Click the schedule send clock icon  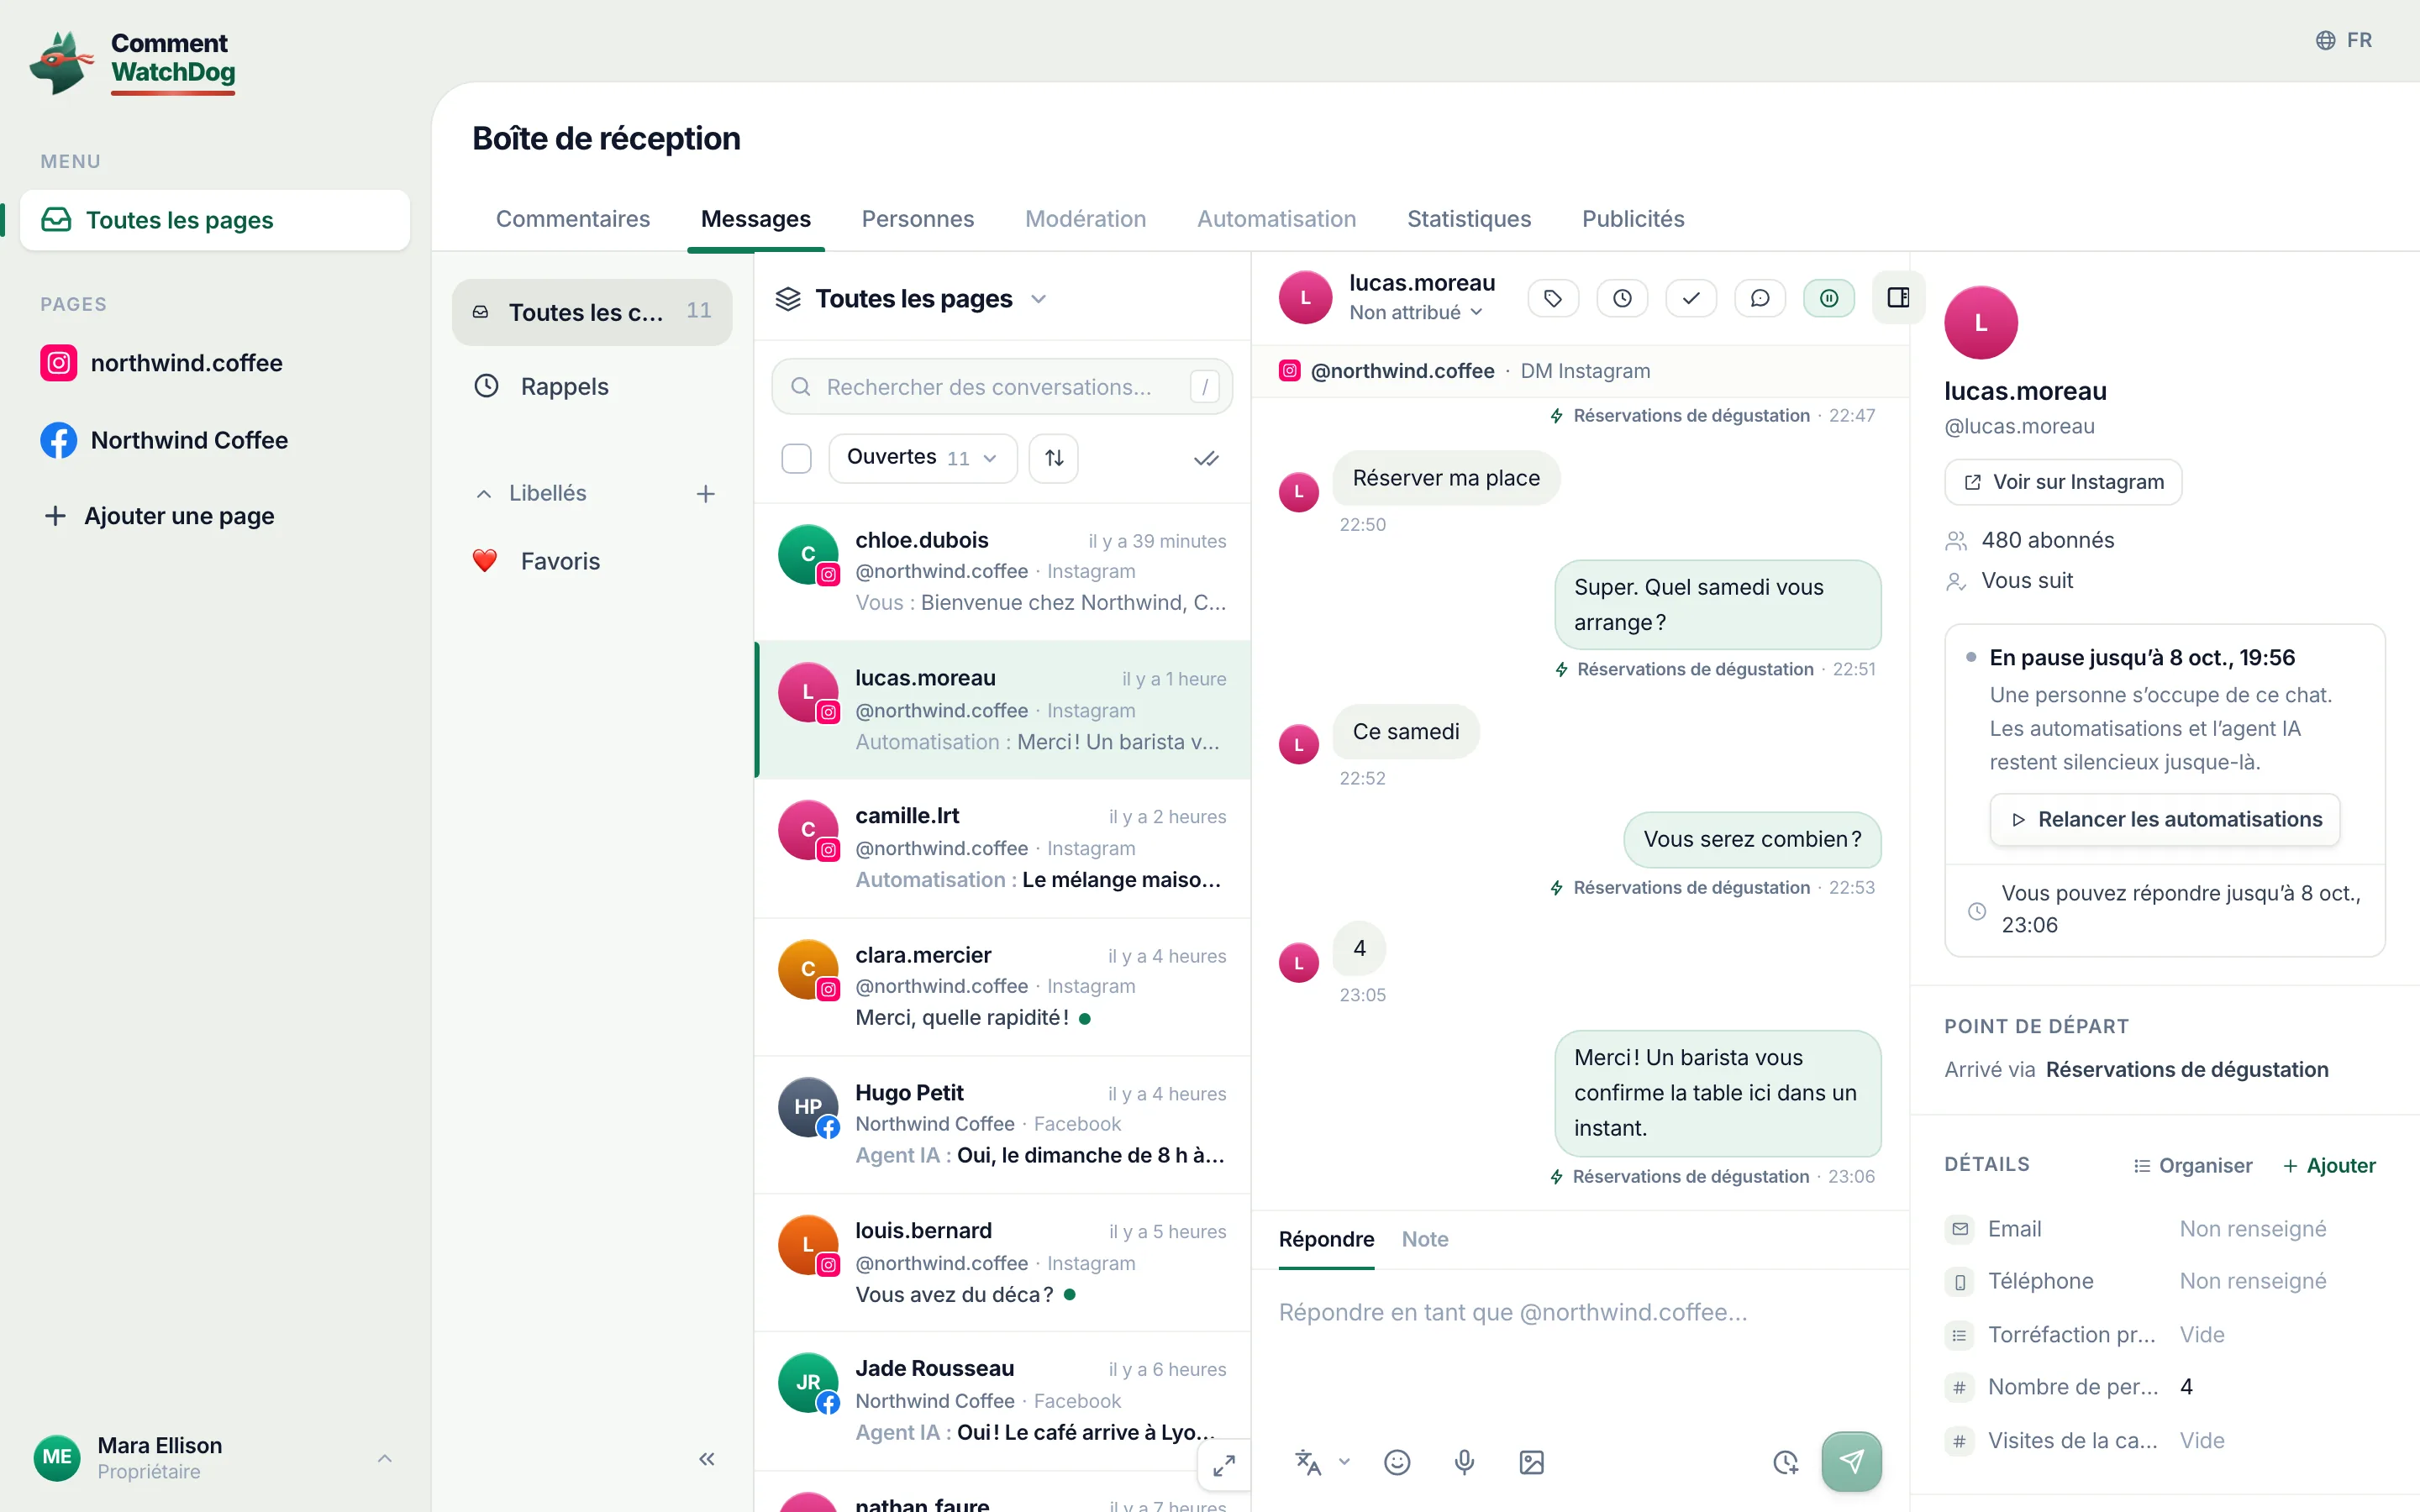(x=1785, y=1462)
